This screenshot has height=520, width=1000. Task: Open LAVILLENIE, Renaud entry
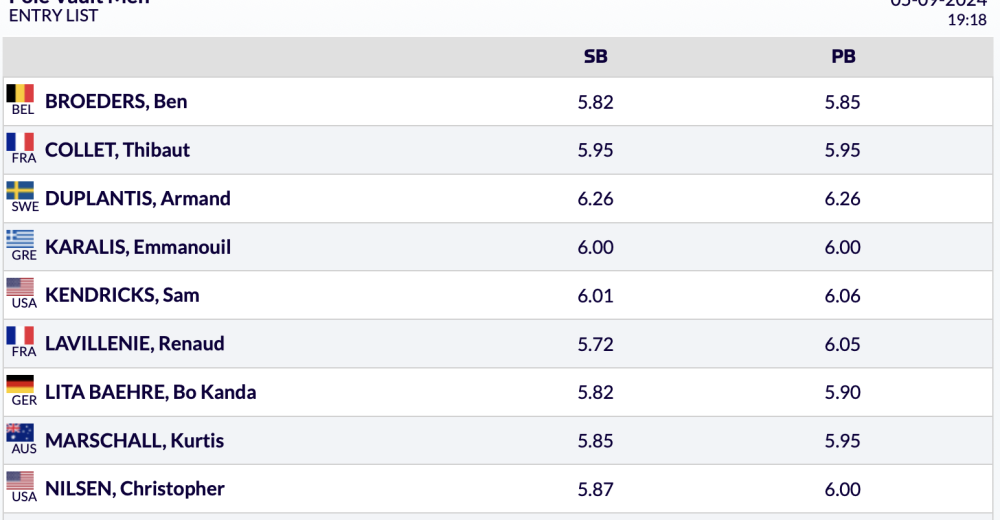tap(135, 344)
